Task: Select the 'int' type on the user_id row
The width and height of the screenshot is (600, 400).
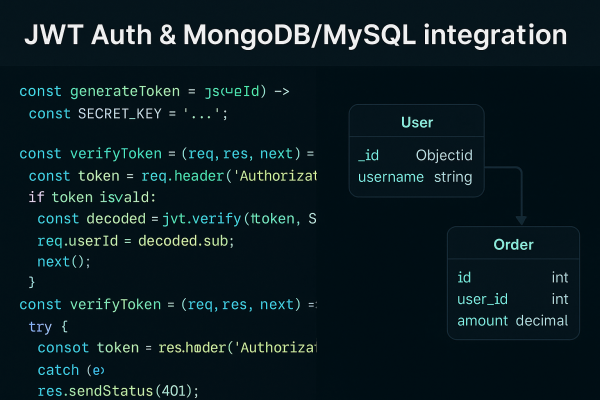Action: click(x=560, y=299)
